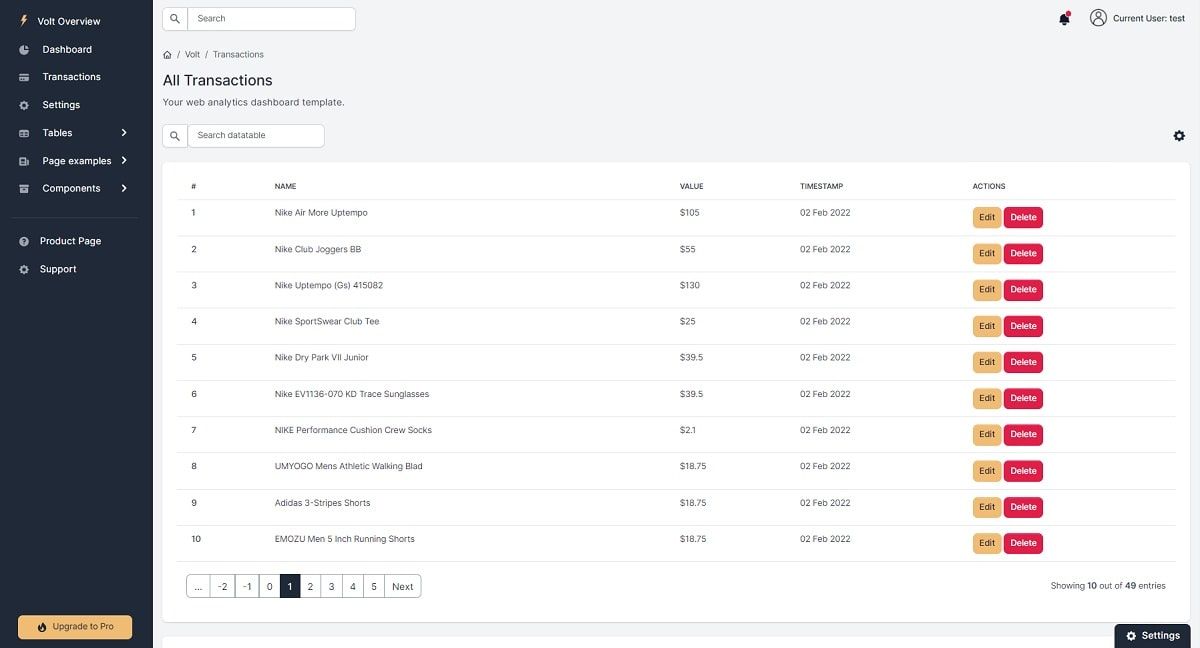Focus the Search datatable input field

pos(256,136)
